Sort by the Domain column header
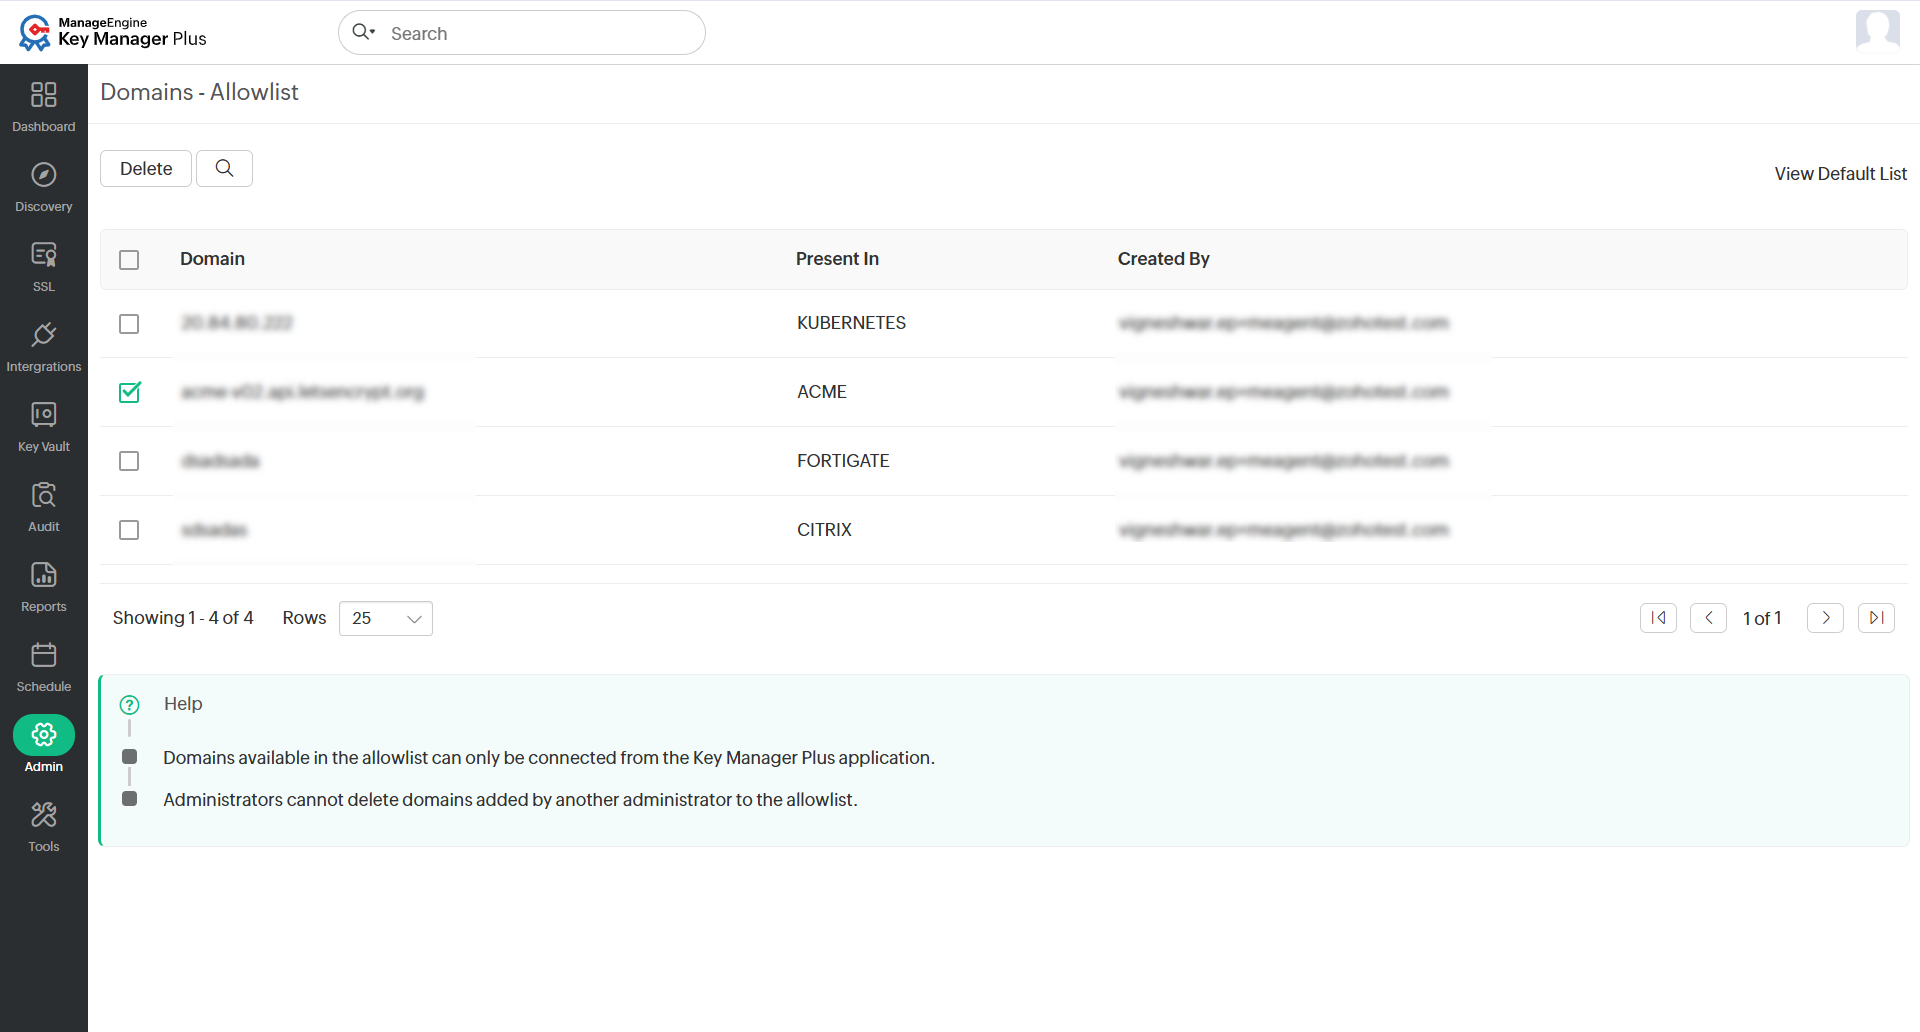Screen dimensions: 1920x1032 212,259
